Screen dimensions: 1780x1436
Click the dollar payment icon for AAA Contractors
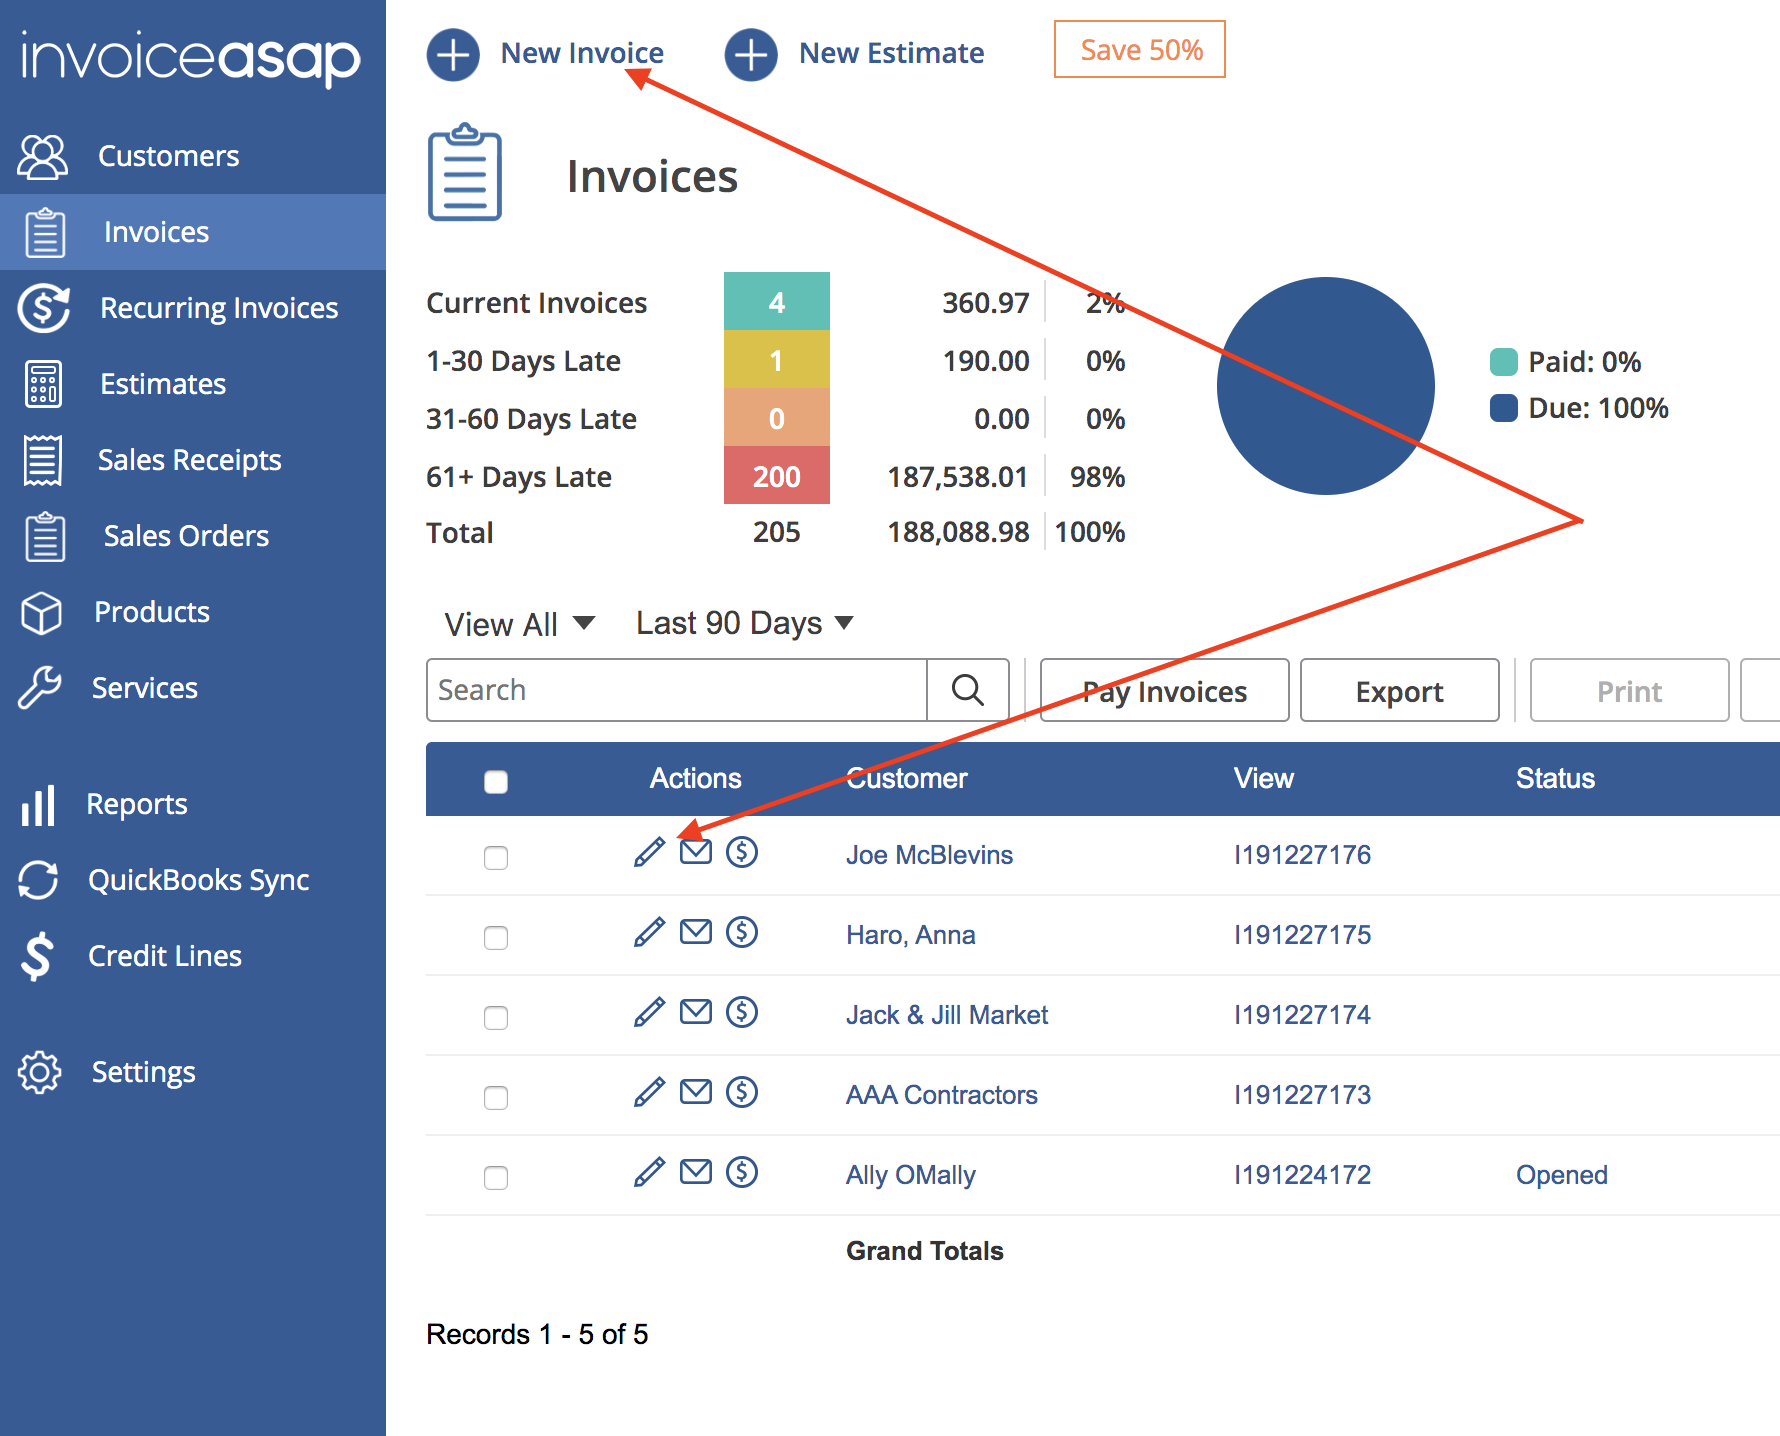click(x=742, y=1092)
